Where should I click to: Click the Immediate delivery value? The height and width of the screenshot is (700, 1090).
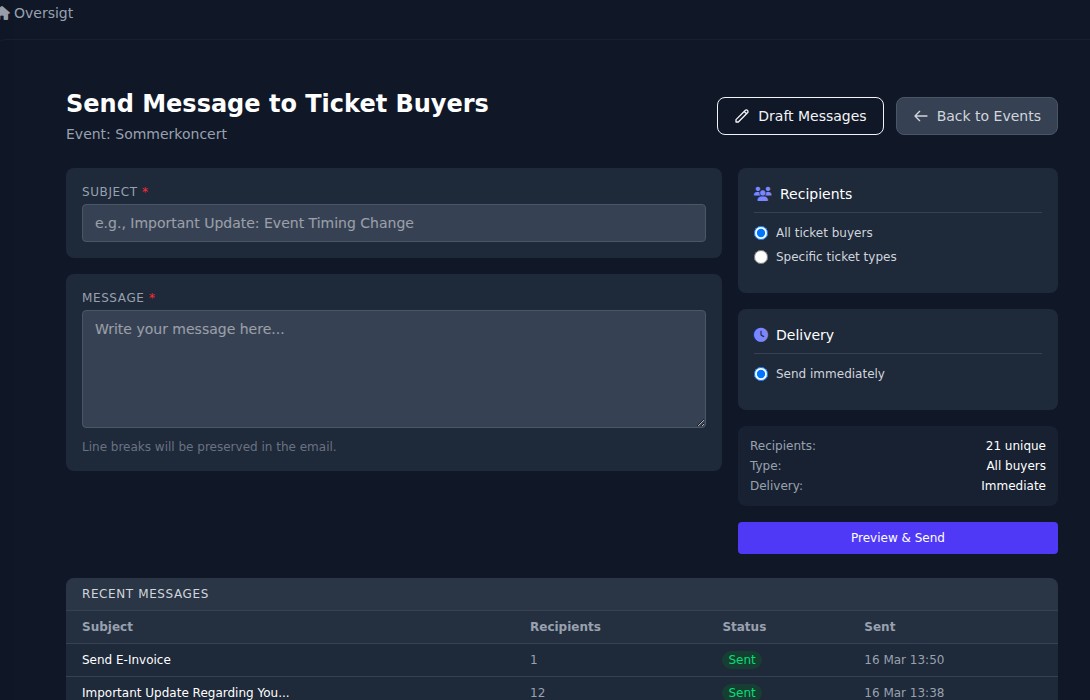[1013, 486]
